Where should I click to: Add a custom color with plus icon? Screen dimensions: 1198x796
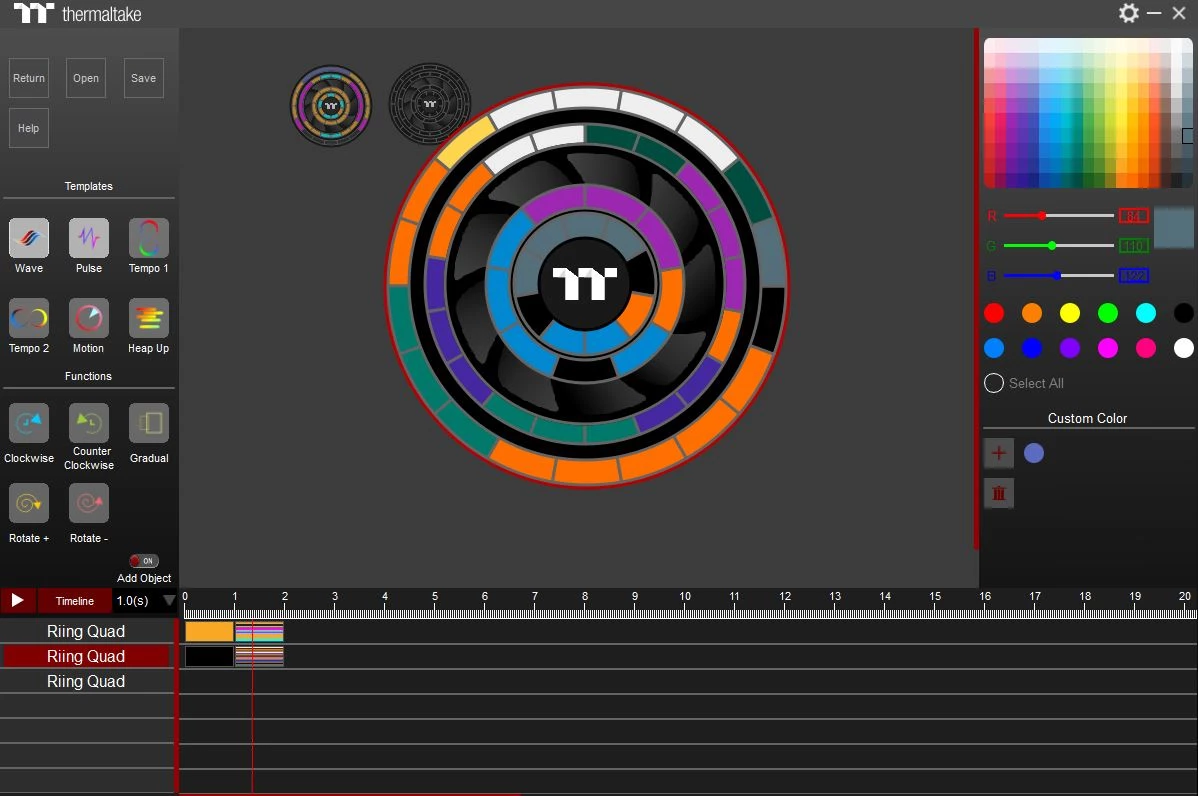click(999, 452)
